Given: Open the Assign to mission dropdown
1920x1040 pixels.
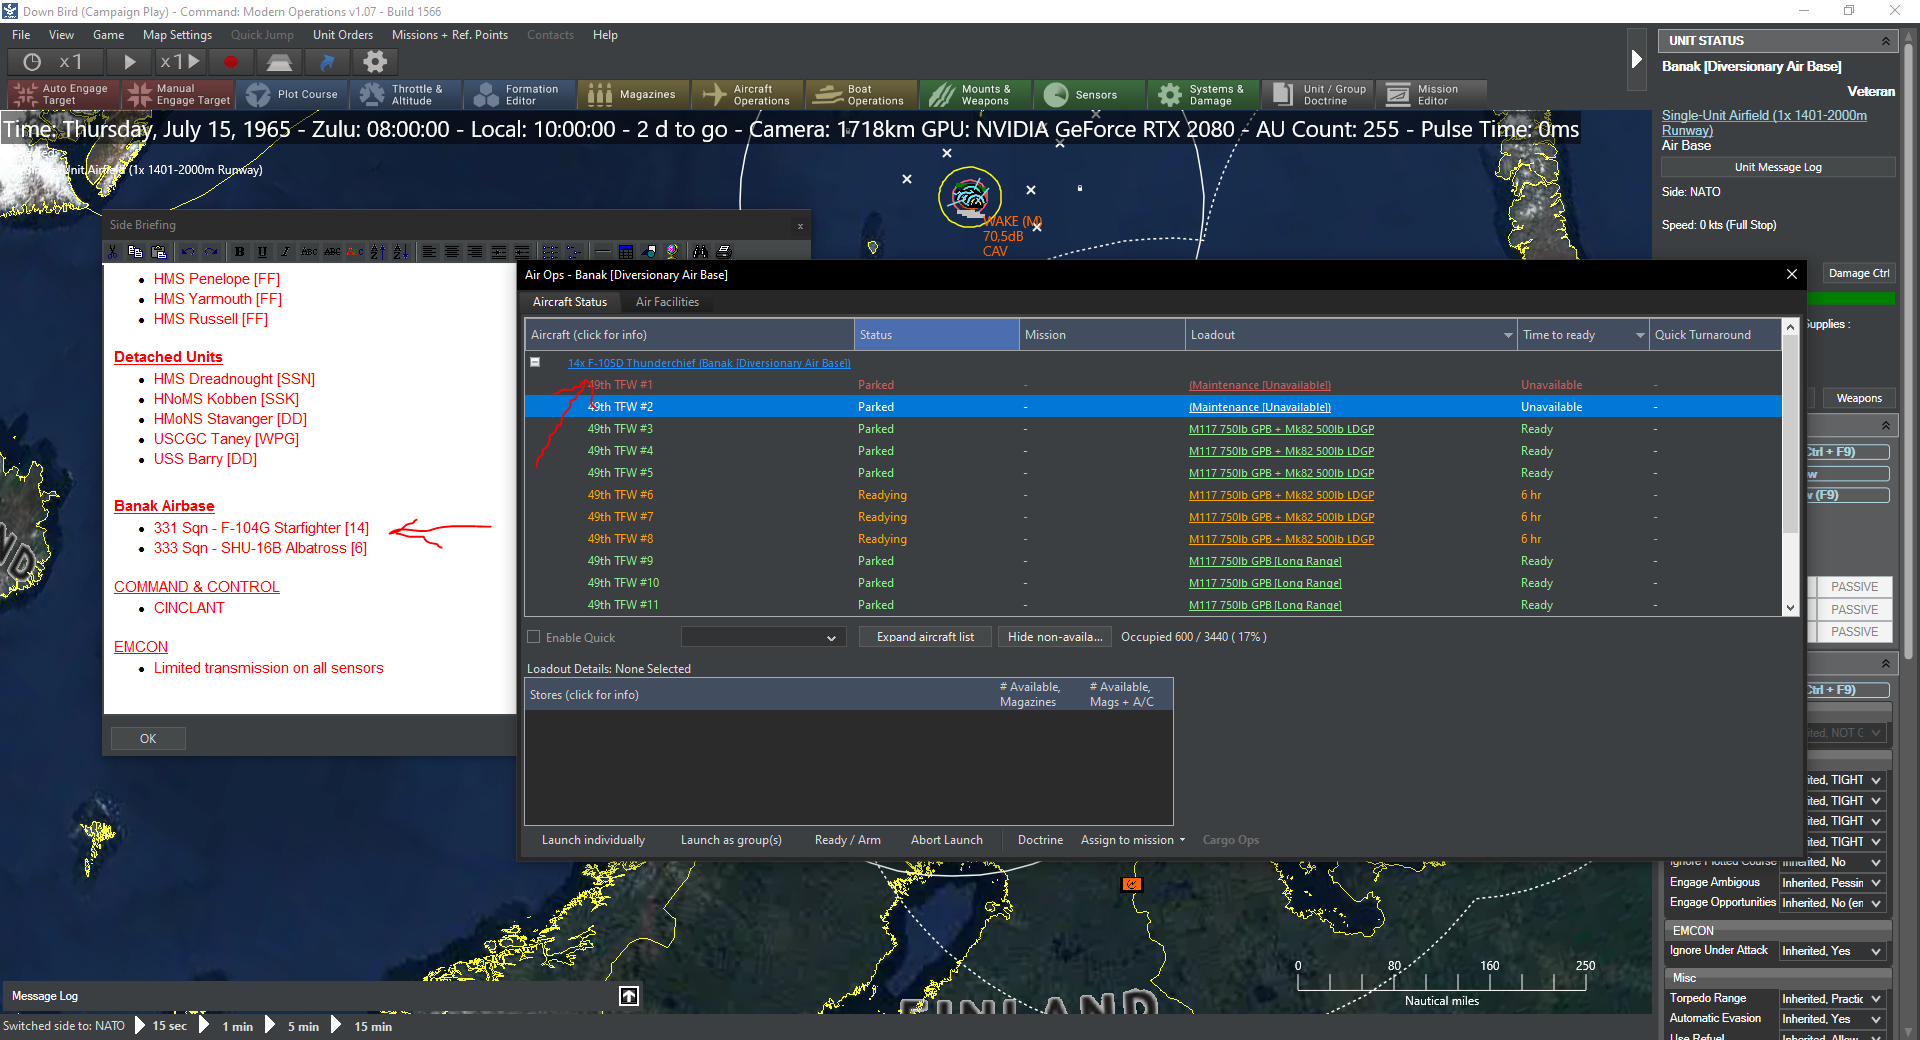Looking at the screenshot, I should pyautogui.click(x=1132, y=840).
